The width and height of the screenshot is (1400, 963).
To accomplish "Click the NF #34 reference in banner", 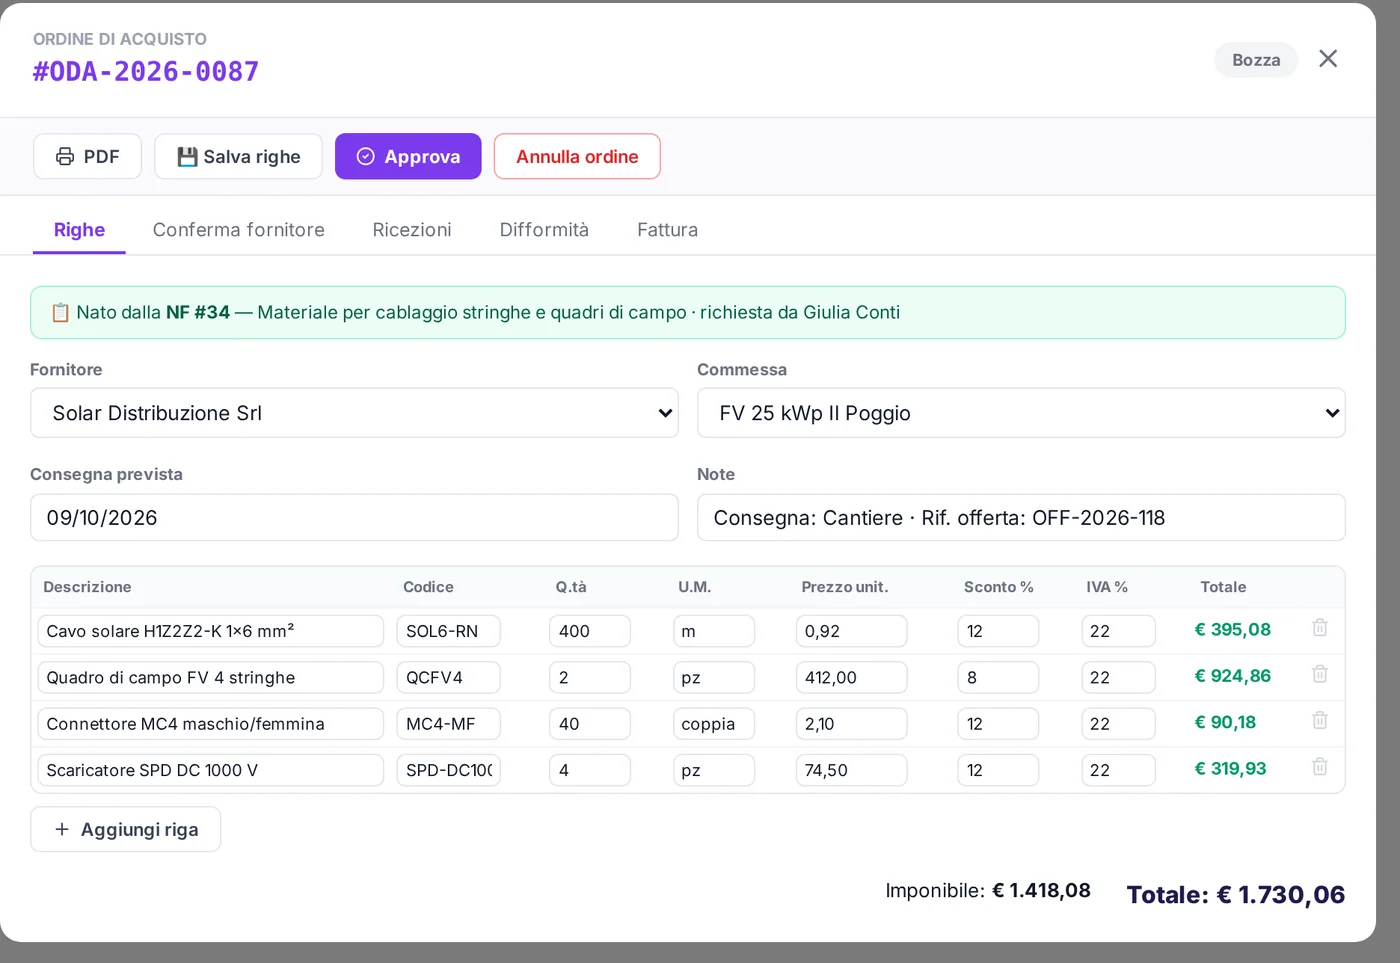I will (x=198, y=312).
